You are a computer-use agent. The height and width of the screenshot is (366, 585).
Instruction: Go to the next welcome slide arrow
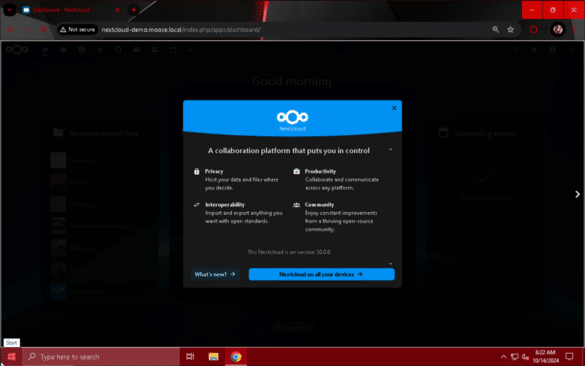pos(577,194)
